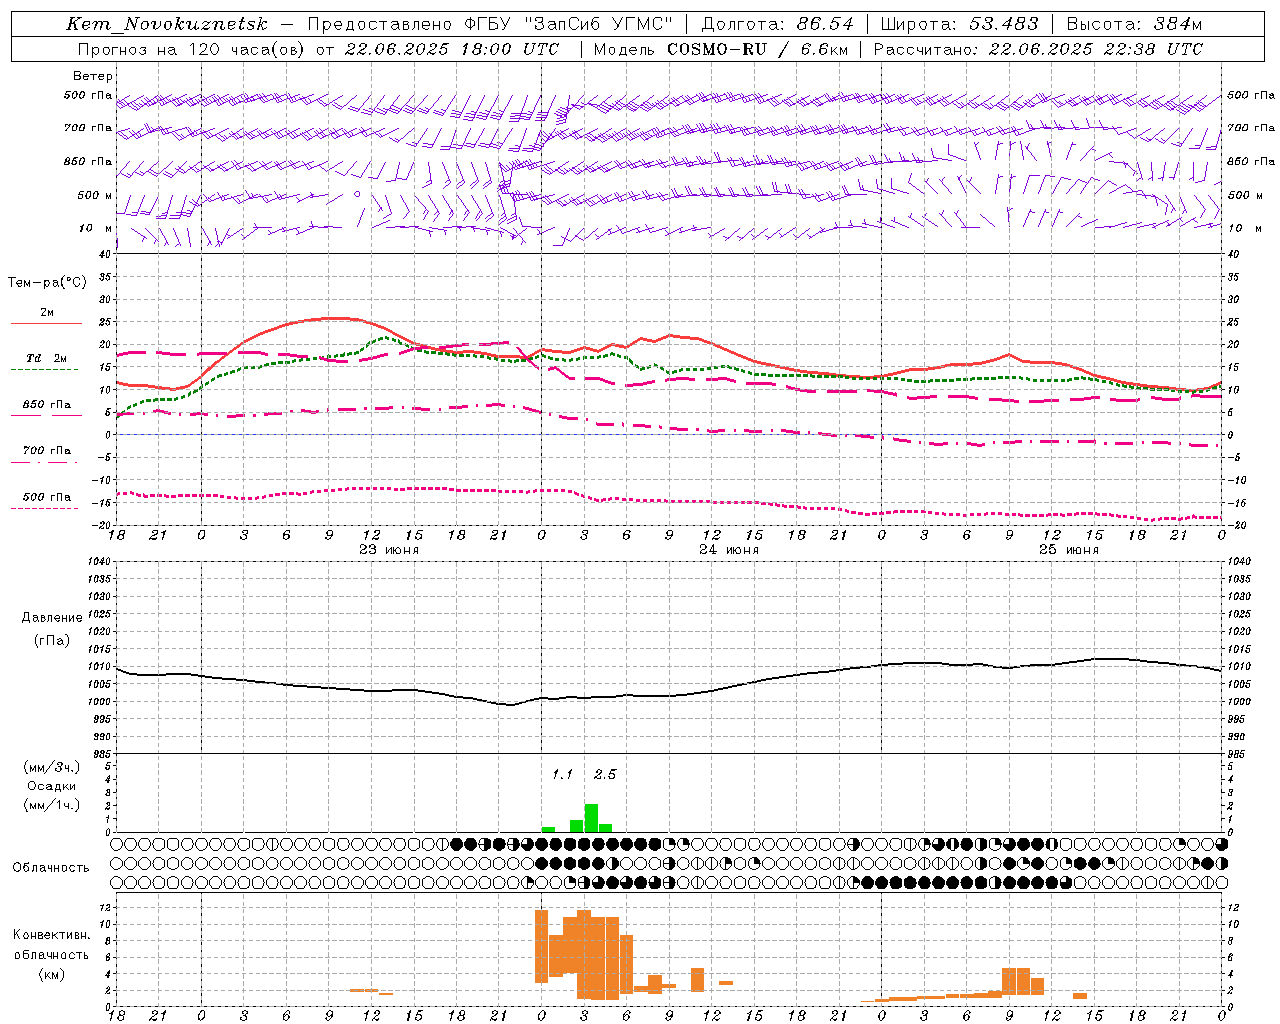
Task: Select the Давление panel label
Action: [52, 617]
